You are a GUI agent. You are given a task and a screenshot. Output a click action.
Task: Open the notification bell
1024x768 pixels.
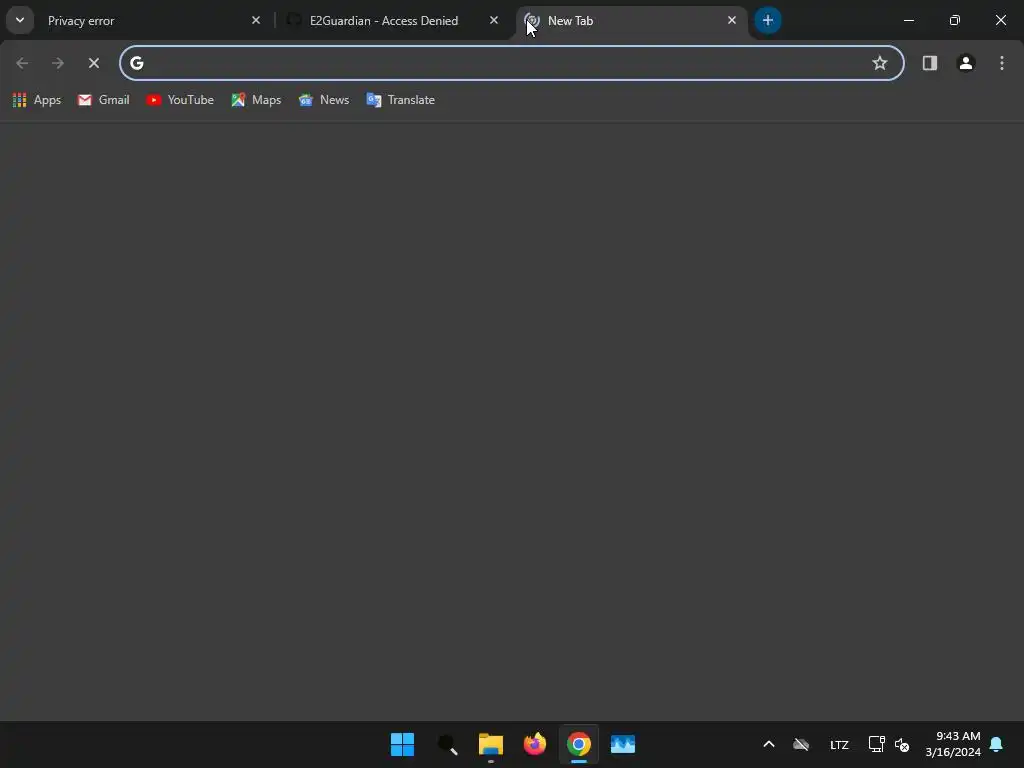(x=997, y=744)
